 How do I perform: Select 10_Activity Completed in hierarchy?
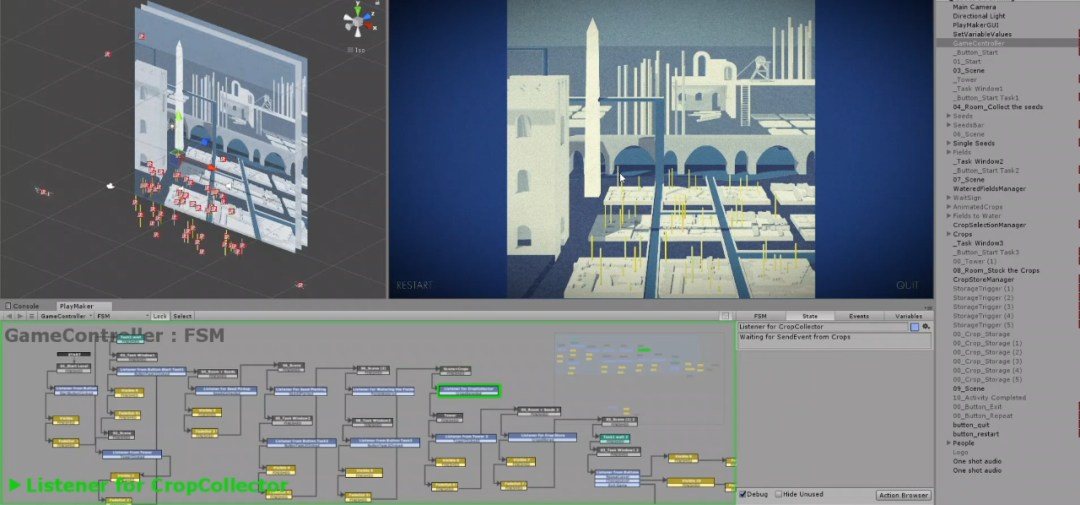(989, 398)
